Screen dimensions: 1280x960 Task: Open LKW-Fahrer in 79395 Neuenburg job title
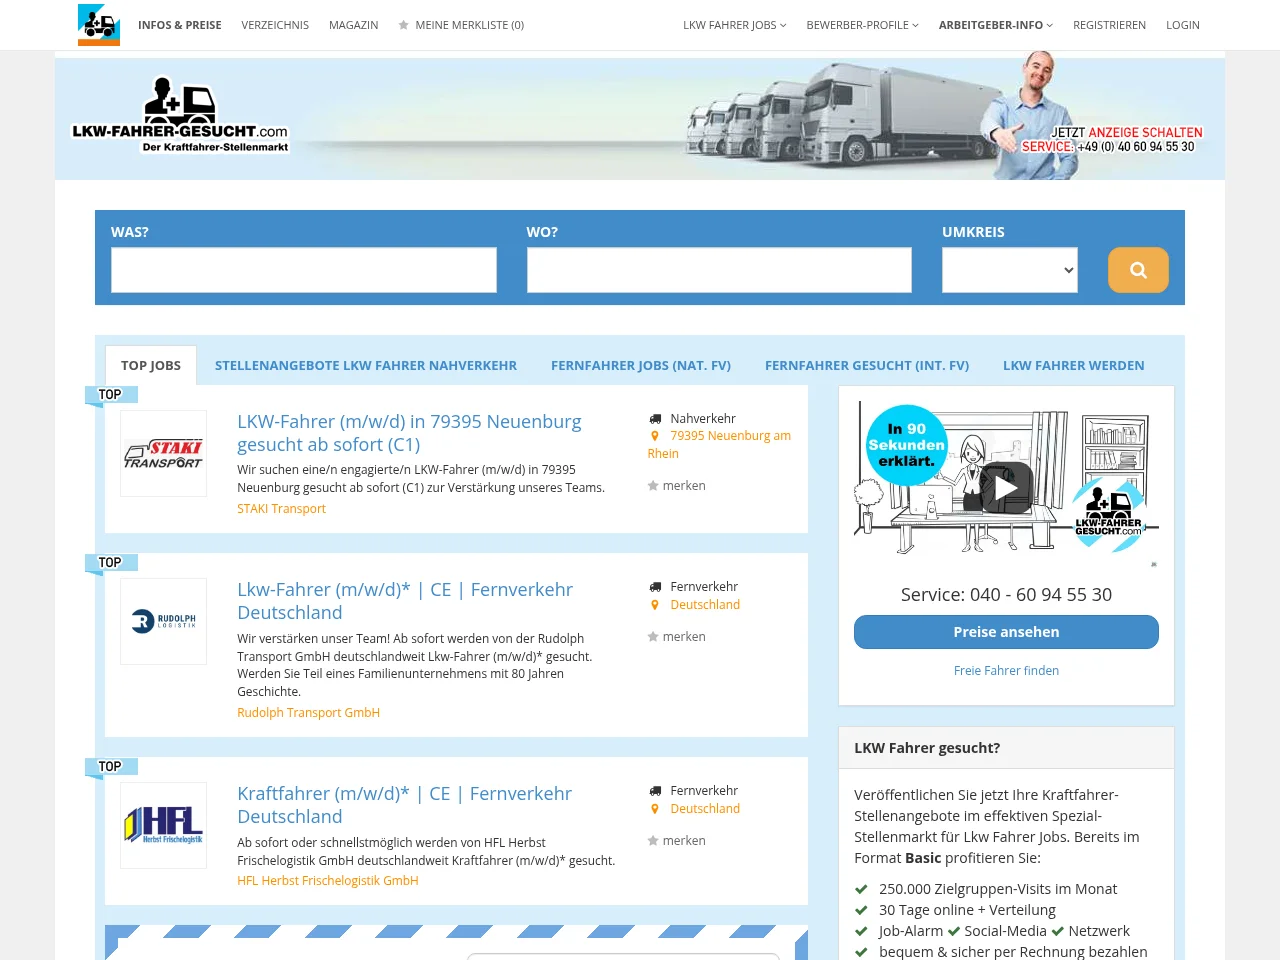409,433
